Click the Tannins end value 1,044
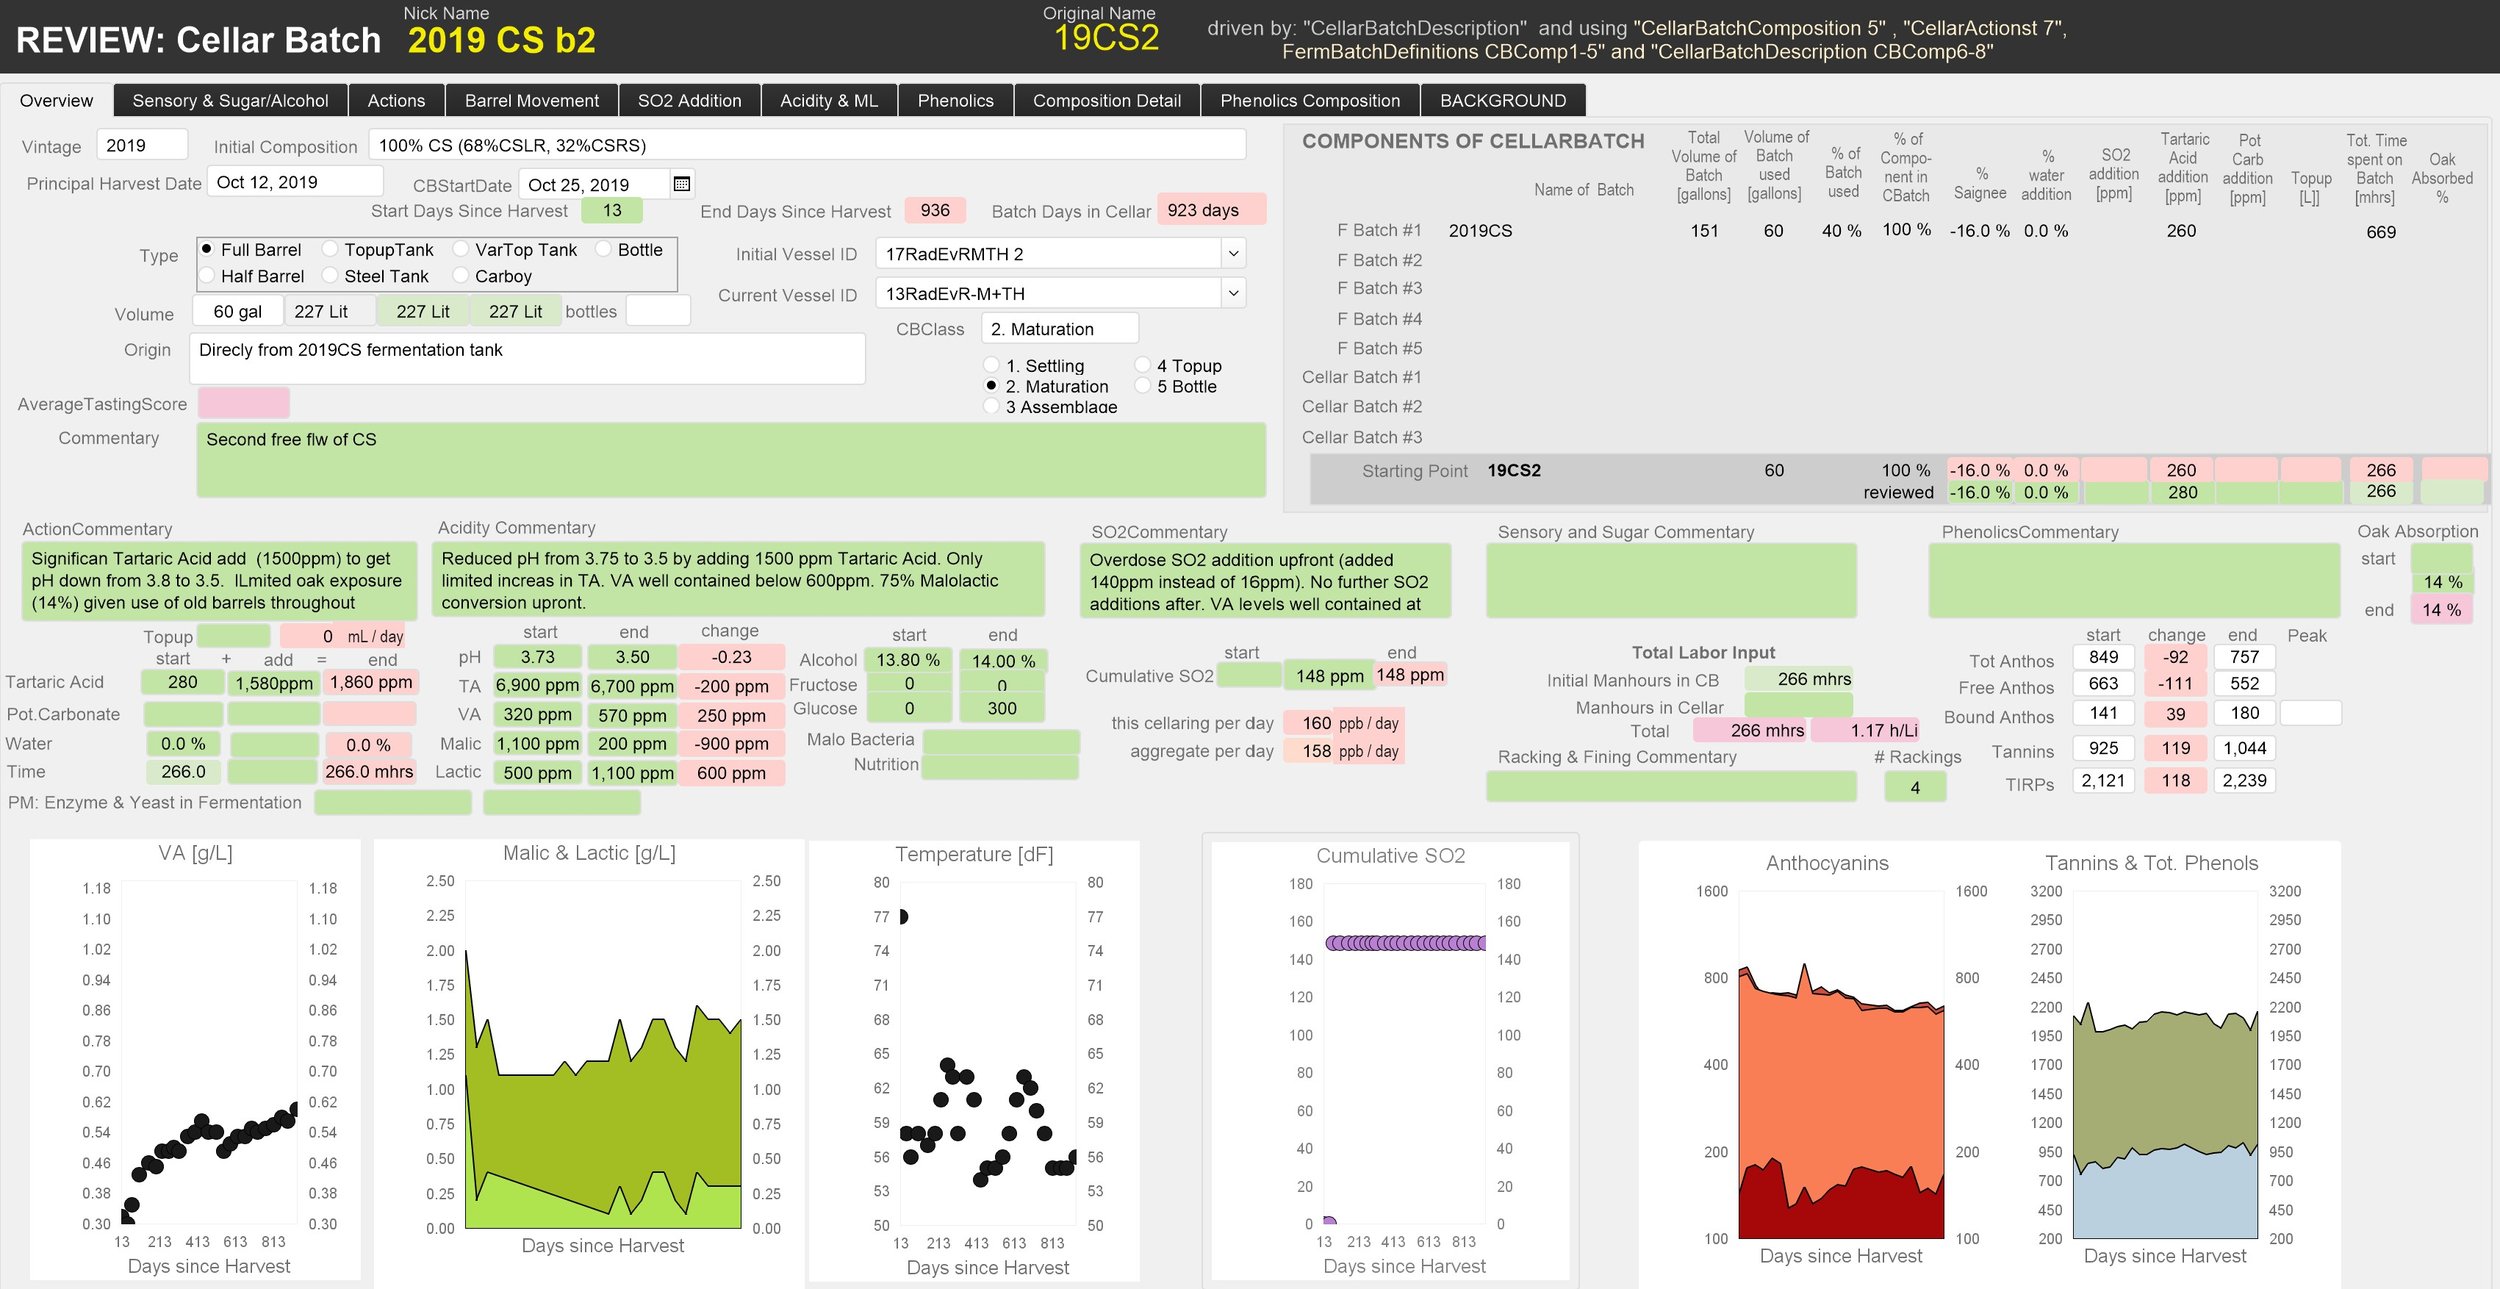 click(2244, 748)
